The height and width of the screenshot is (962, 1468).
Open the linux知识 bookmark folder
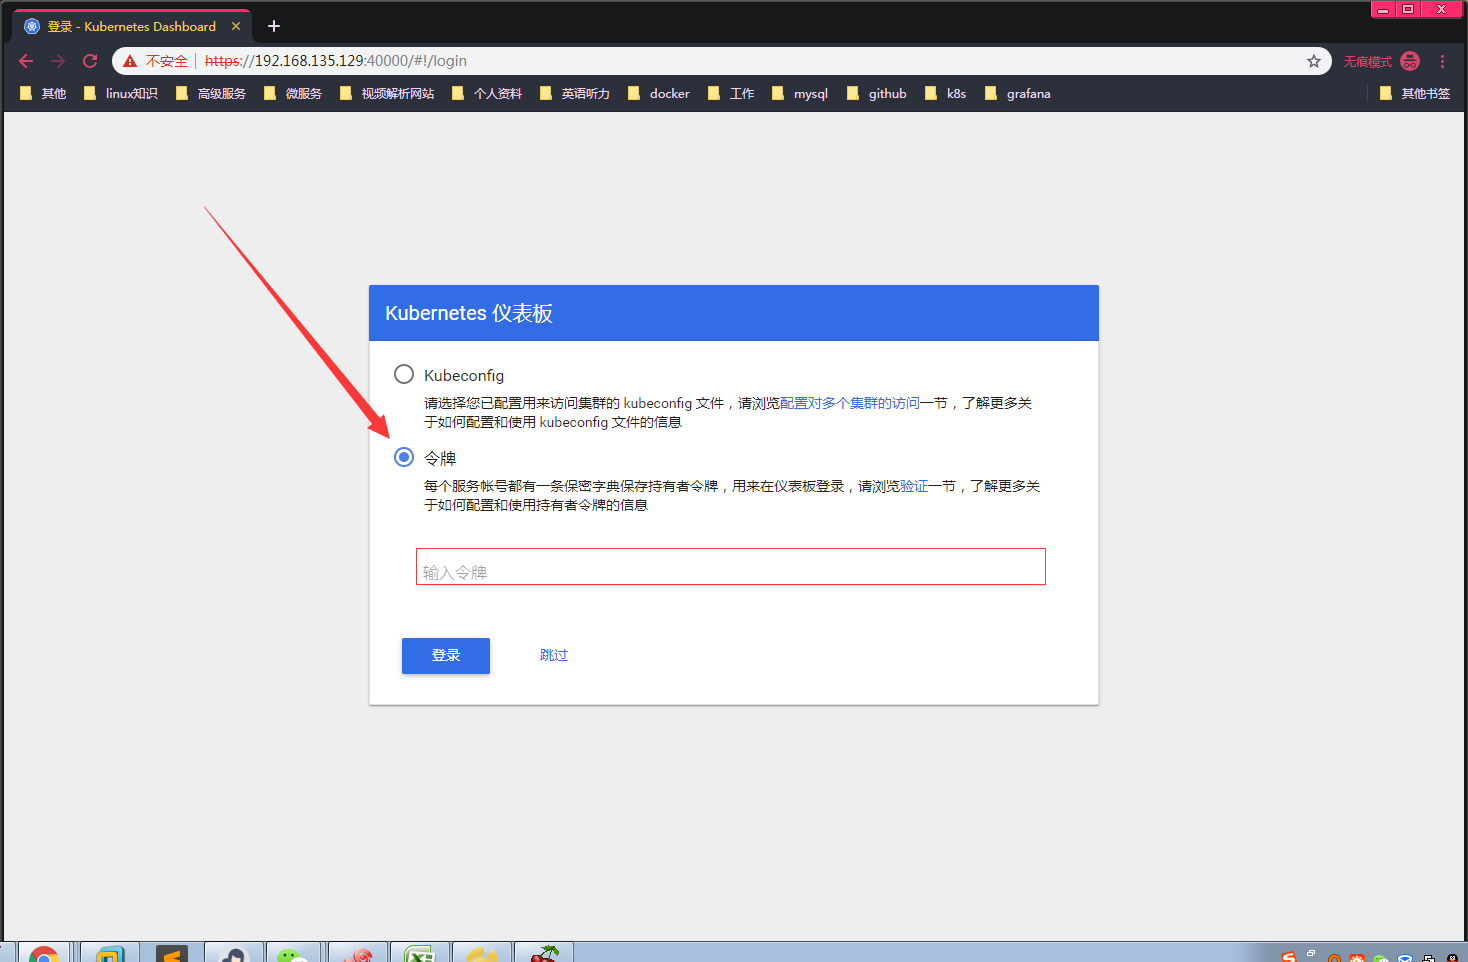[121, 93]
